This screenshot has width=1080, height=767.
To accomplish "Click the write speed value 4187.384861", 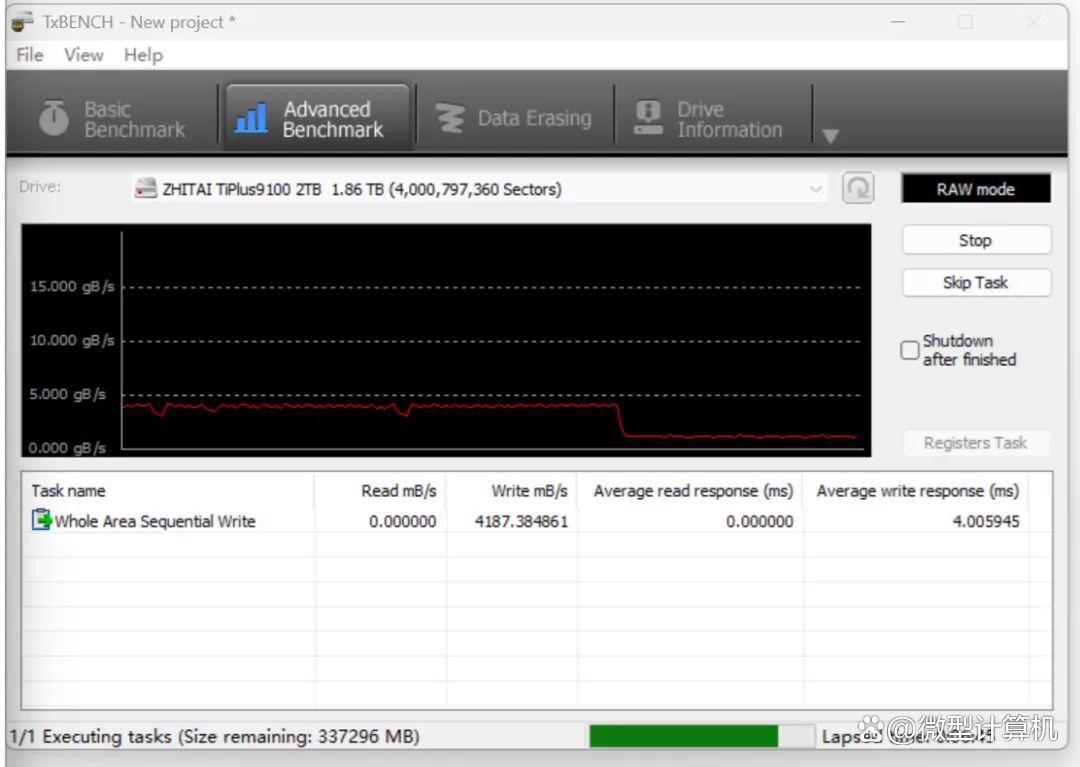I will (x=521, y=522).
